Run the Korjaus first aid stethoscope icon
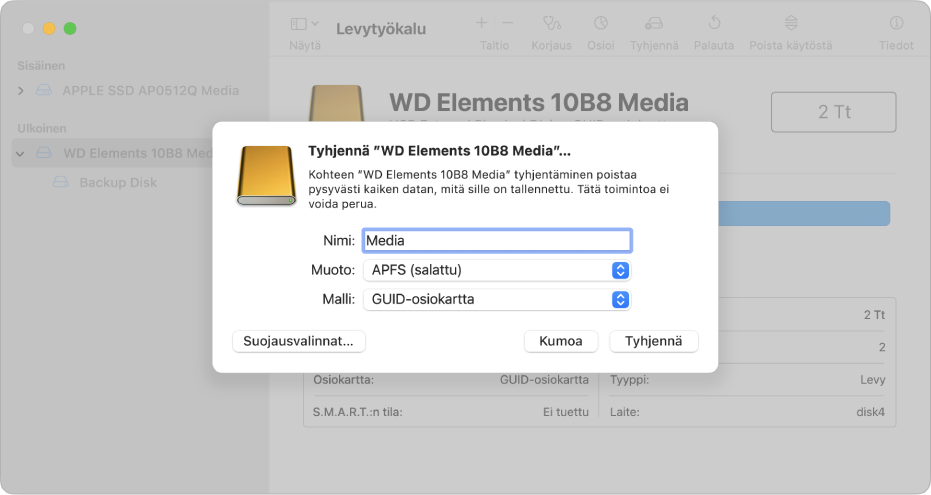 click(552, 23)
